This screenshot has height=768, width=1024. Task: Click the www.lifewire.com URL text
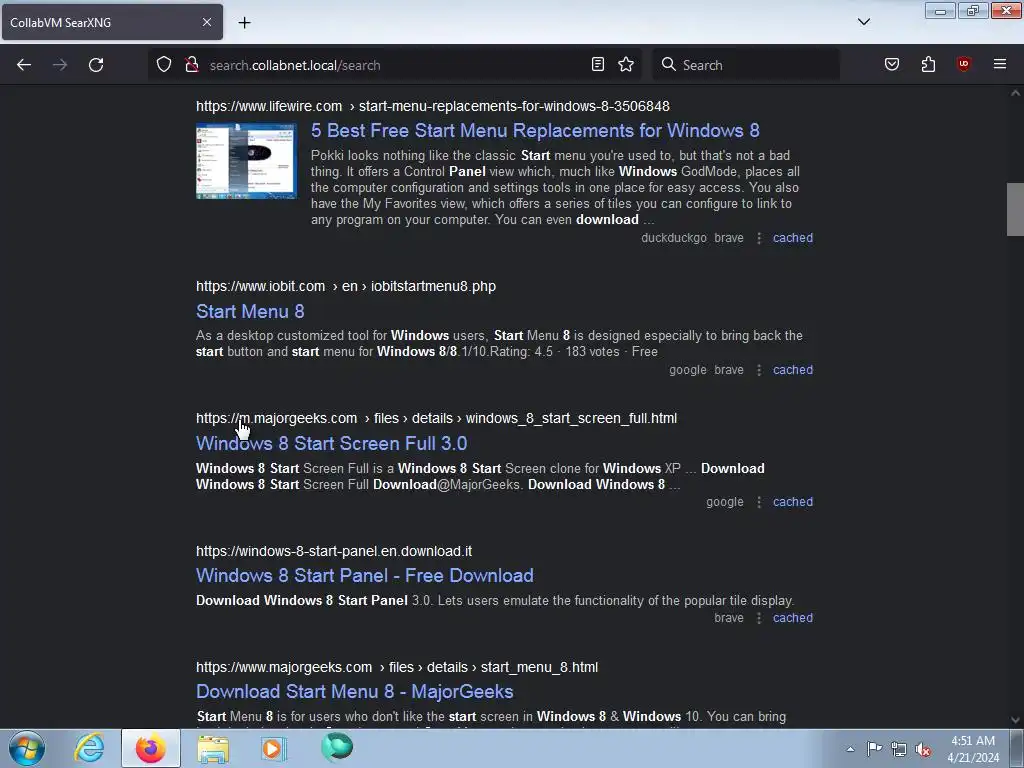tap(269, 106)
